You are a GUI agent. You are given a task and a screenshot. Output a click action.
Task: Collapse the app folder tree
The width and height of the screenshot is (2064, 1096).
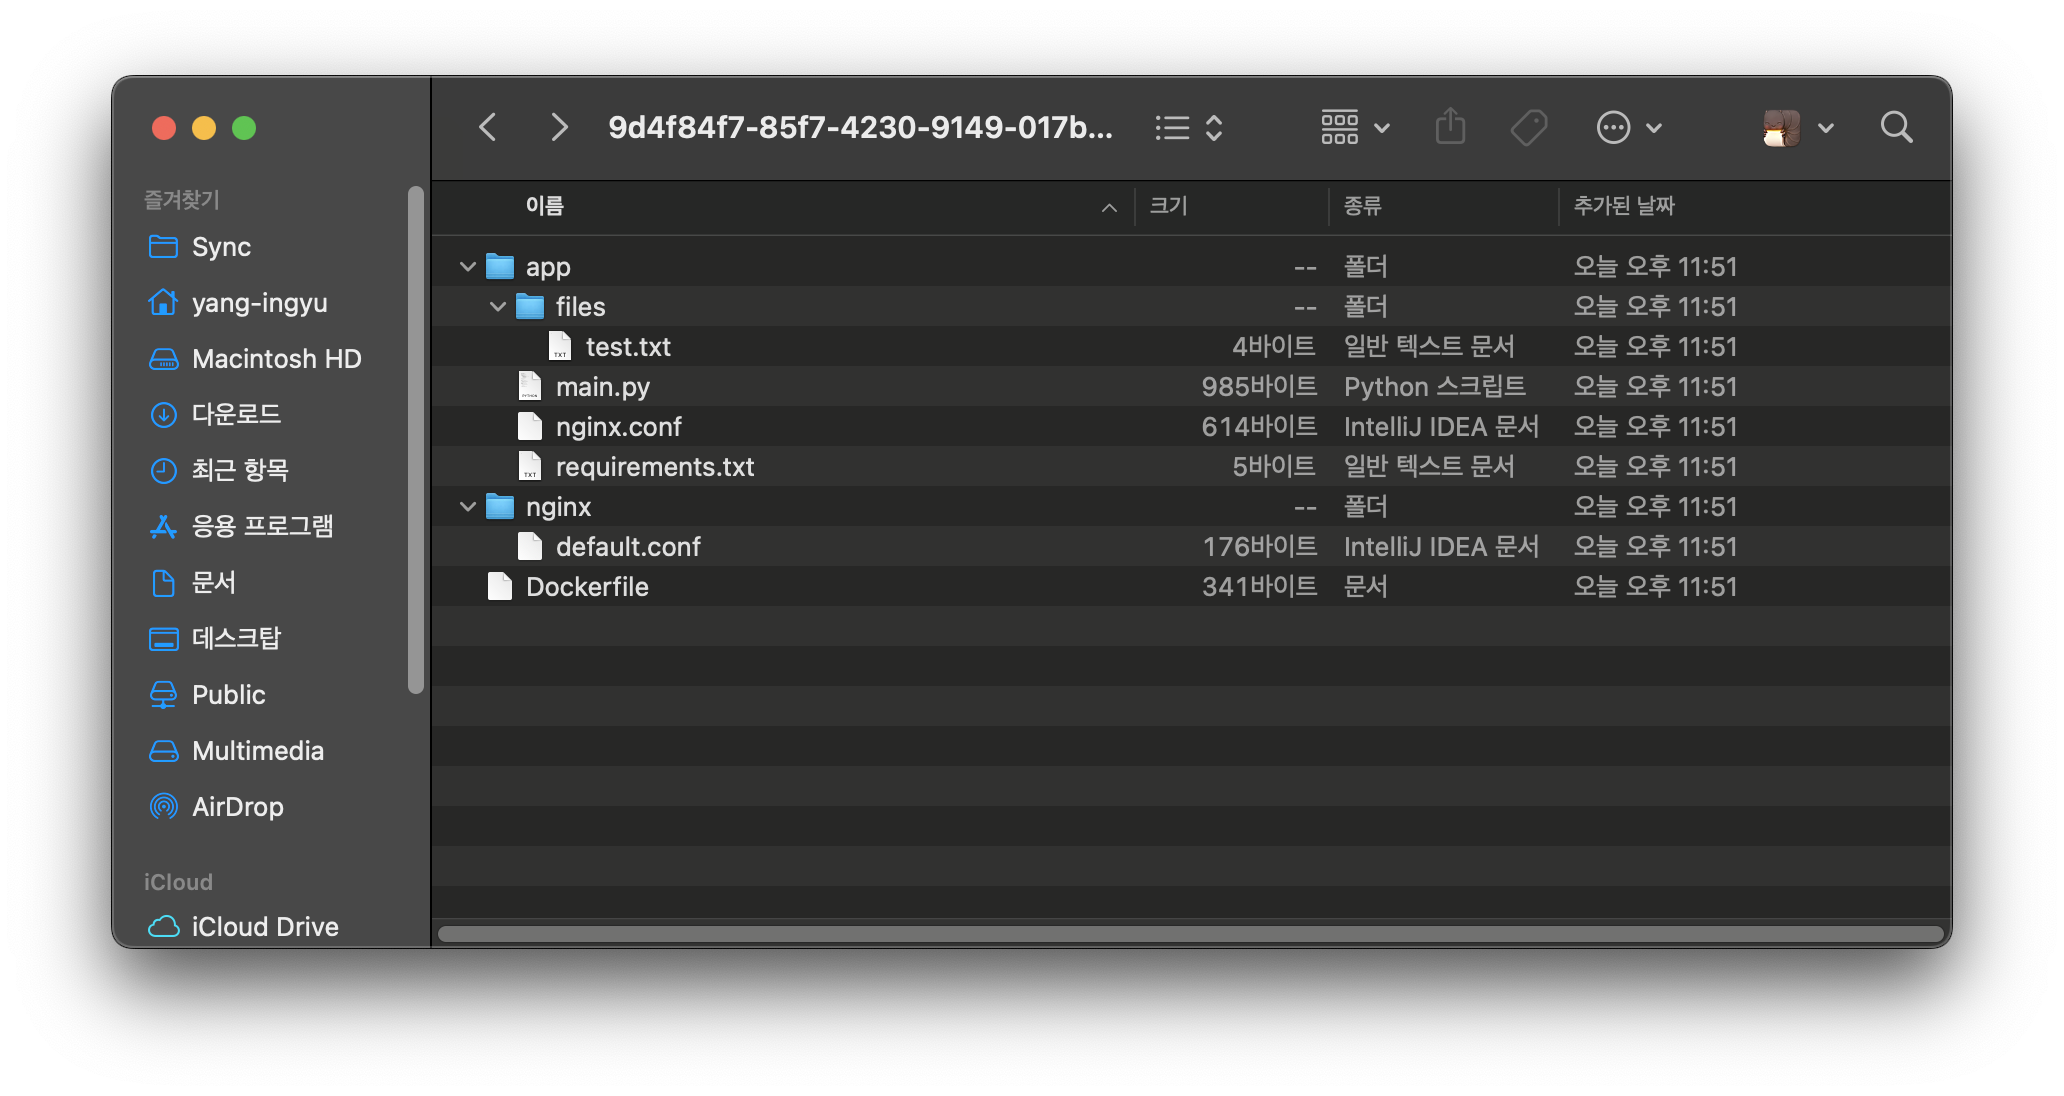[466, 266]
